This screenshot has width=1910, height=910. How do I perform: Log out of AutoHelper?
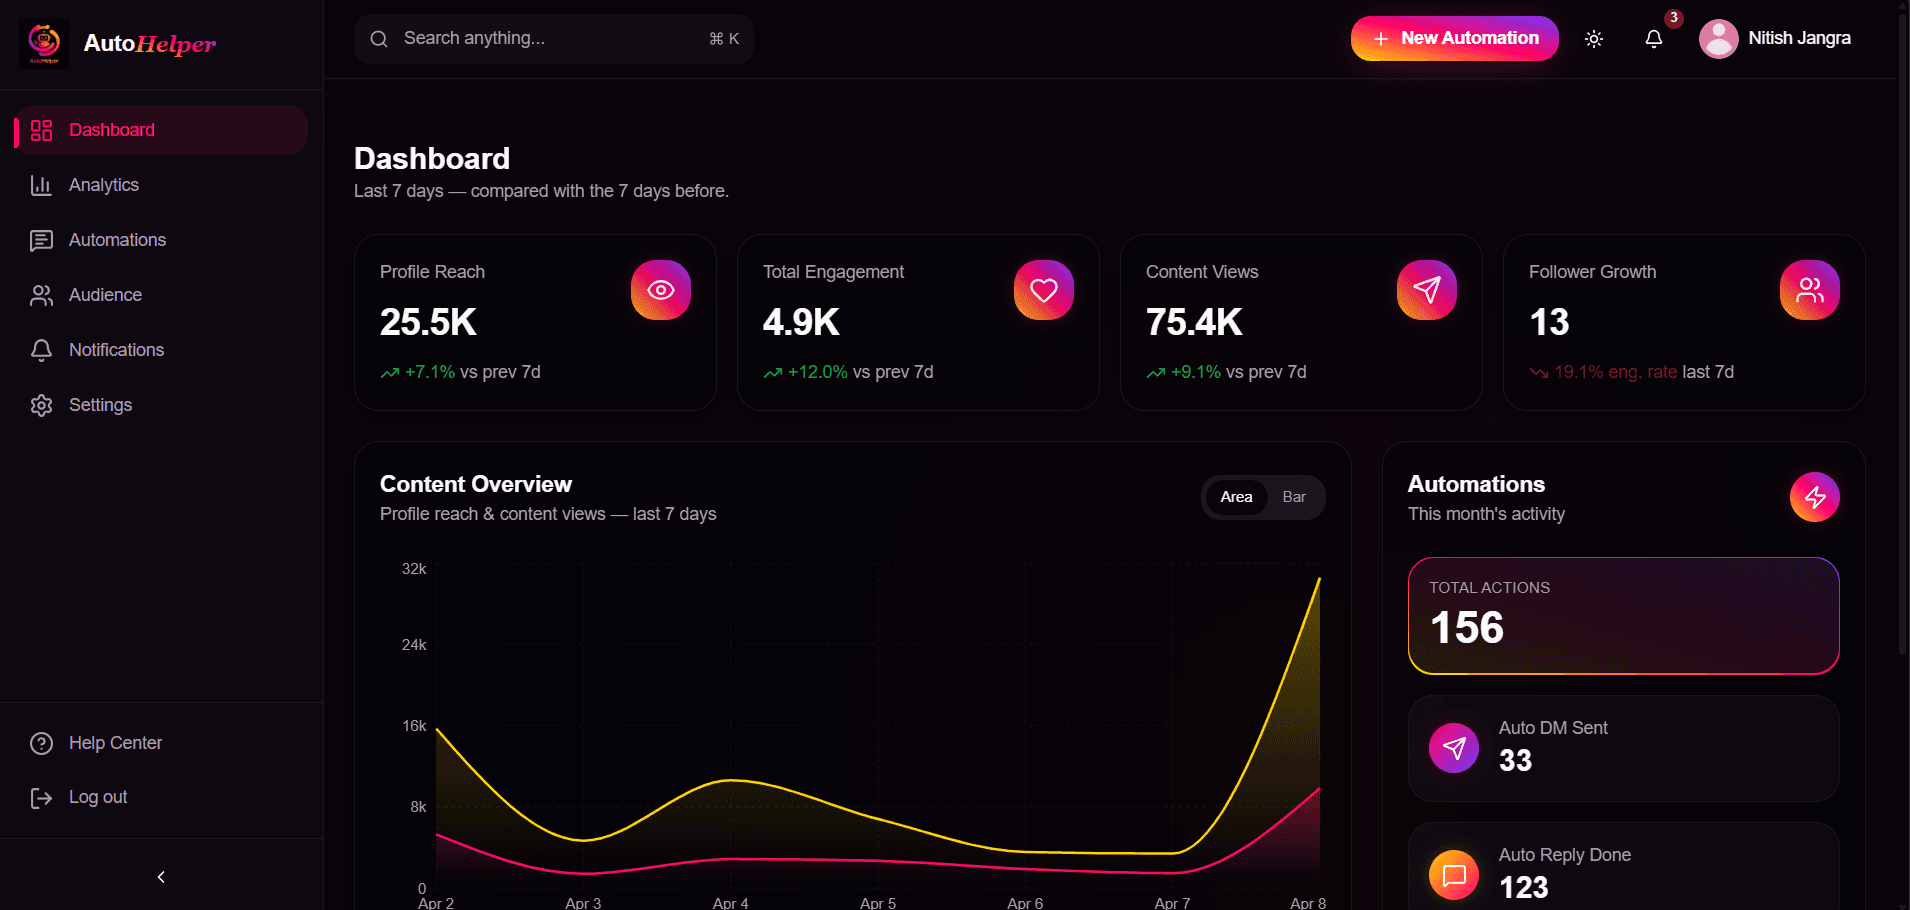[x=97, y=796]
